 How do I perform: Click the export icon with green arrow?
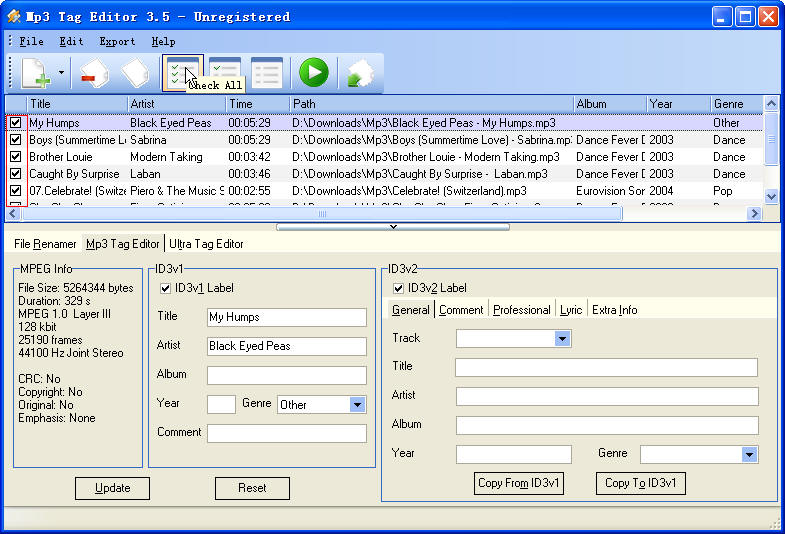360,73
